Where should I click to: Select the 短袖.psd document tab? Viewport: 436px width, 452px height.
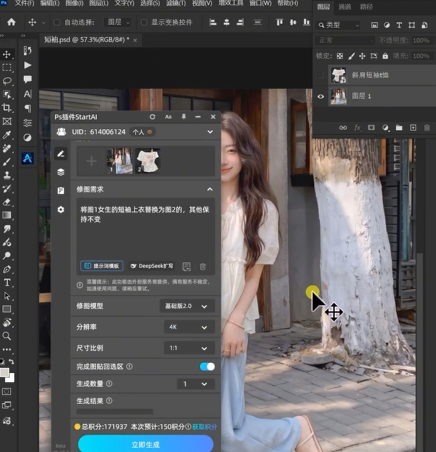87,40
